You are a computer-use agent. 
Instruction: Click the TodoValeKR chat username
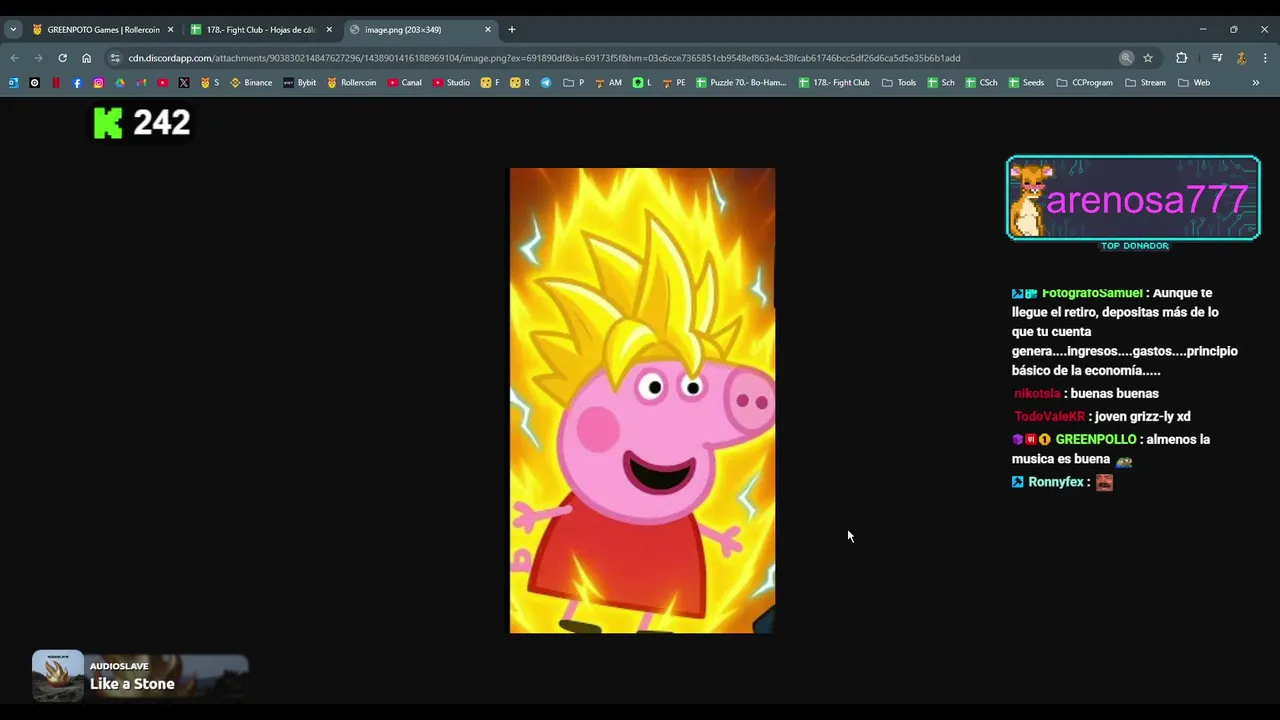point(1049,417)
